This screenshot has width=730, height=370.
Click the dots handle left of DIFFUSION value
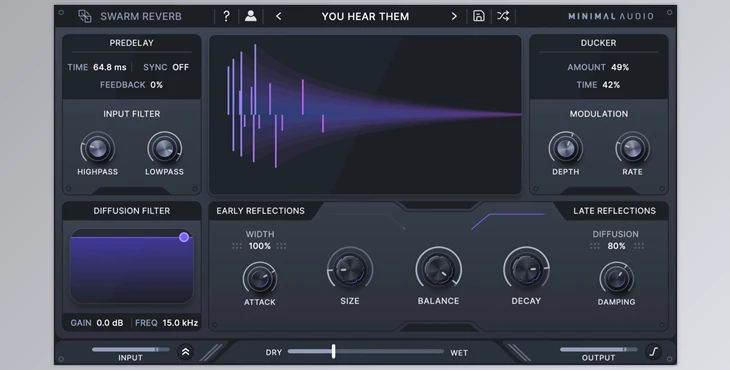[595, 246]
